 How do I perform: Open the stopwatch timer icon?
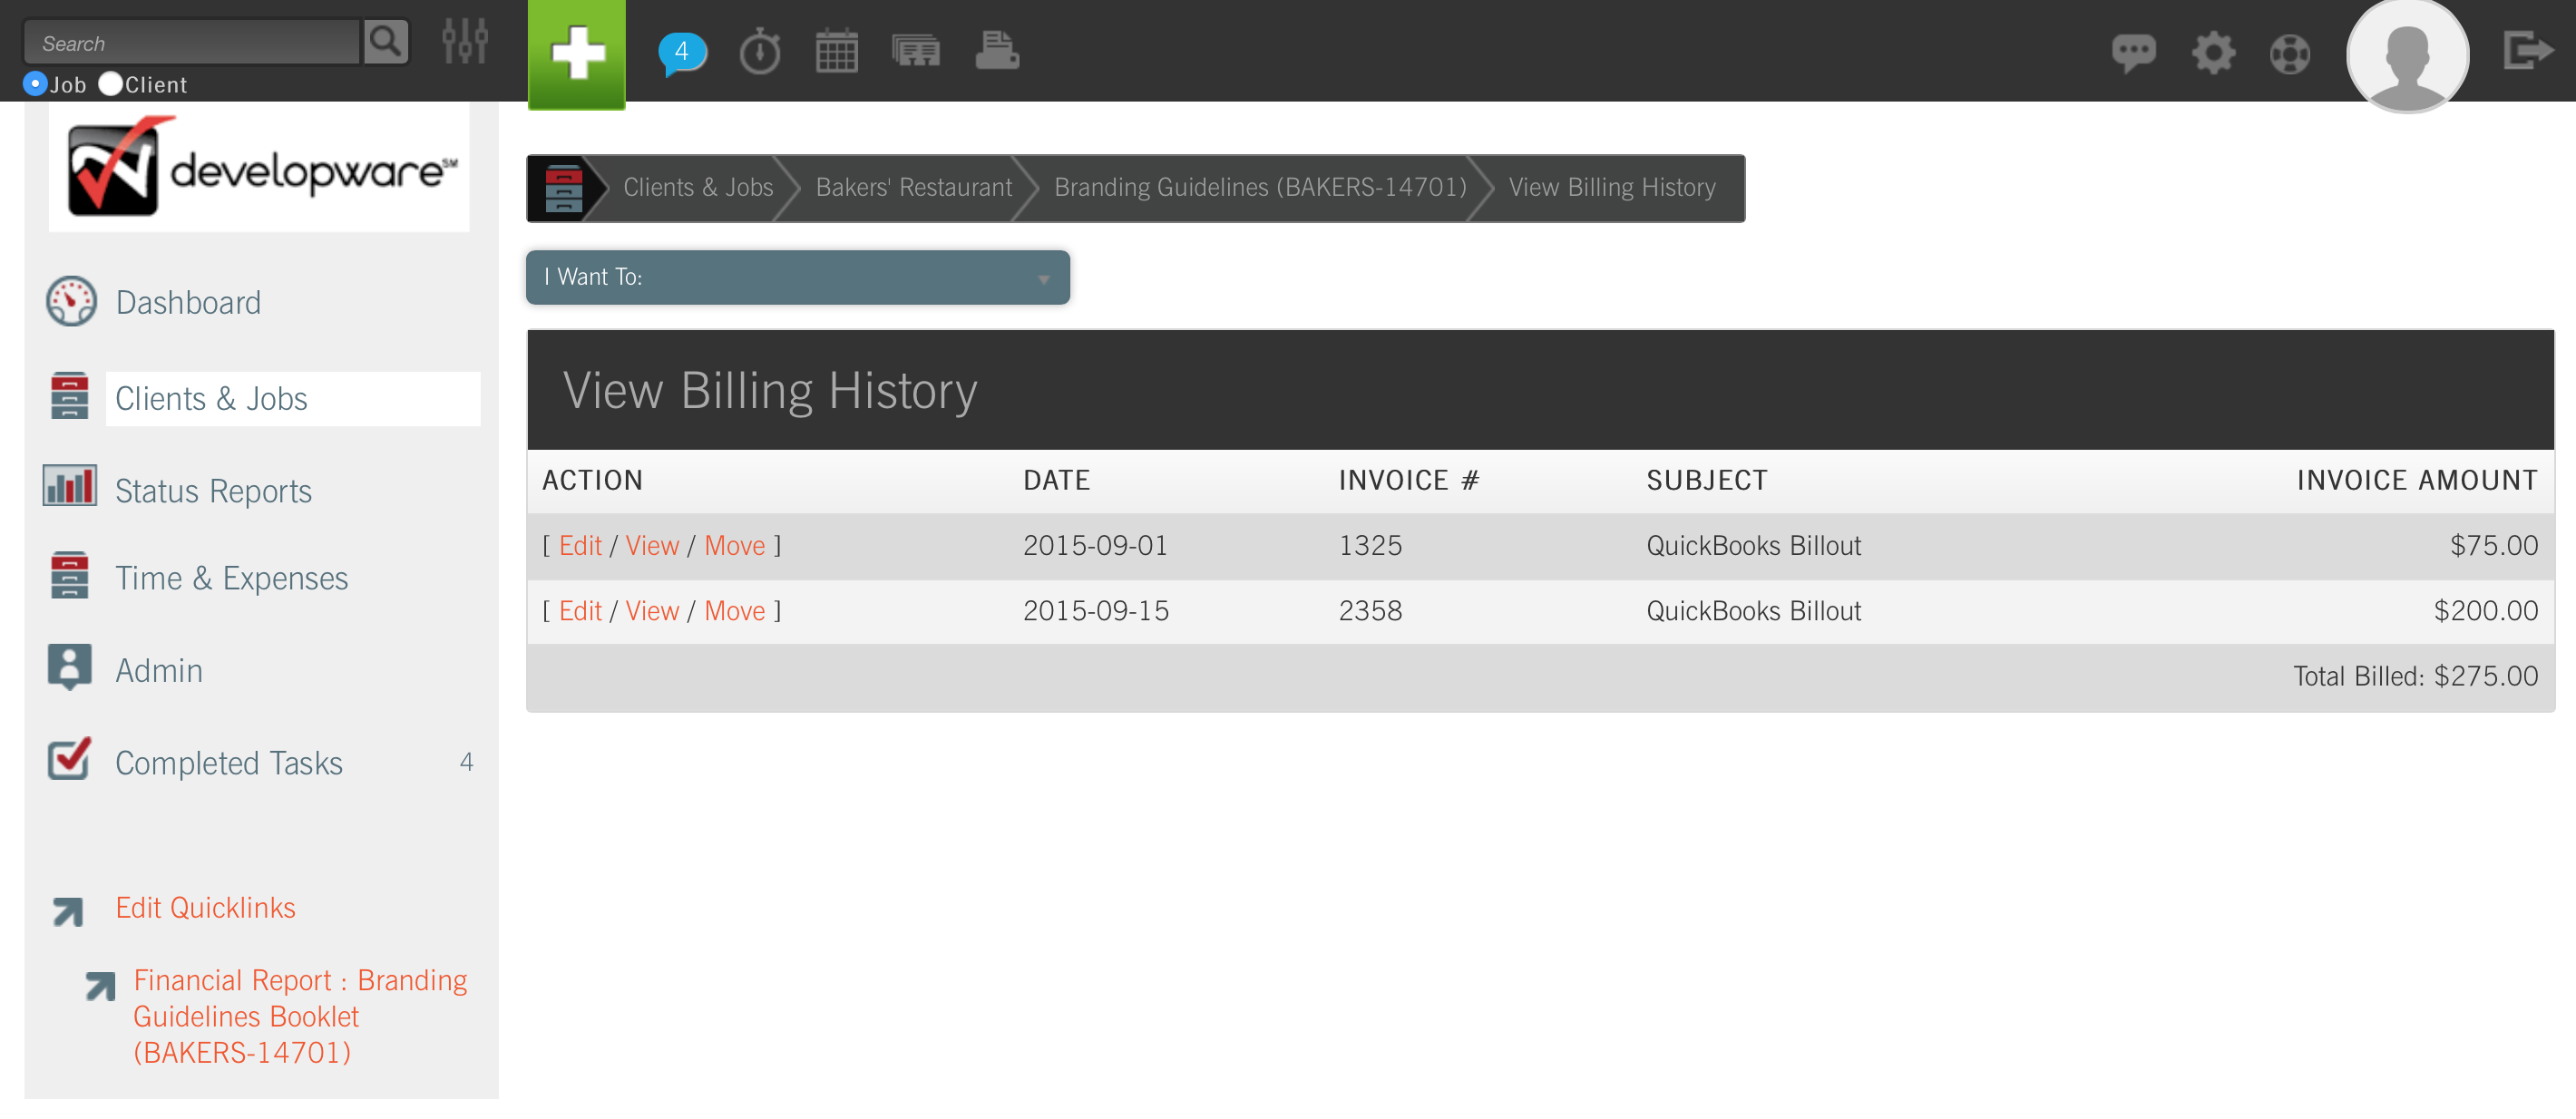760,51
